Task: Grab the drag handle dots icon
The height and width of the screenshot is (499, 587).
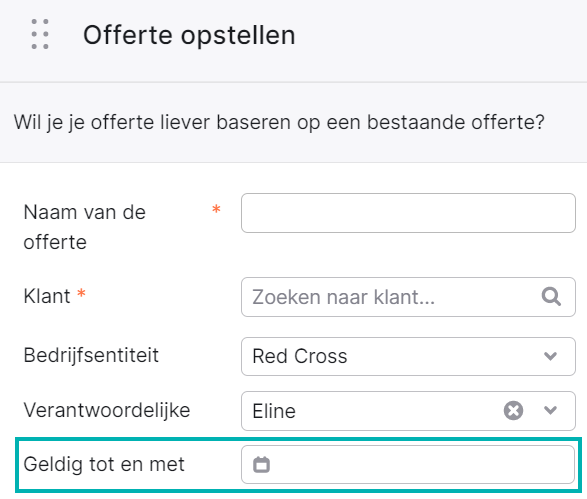Action: click(40, 34)
